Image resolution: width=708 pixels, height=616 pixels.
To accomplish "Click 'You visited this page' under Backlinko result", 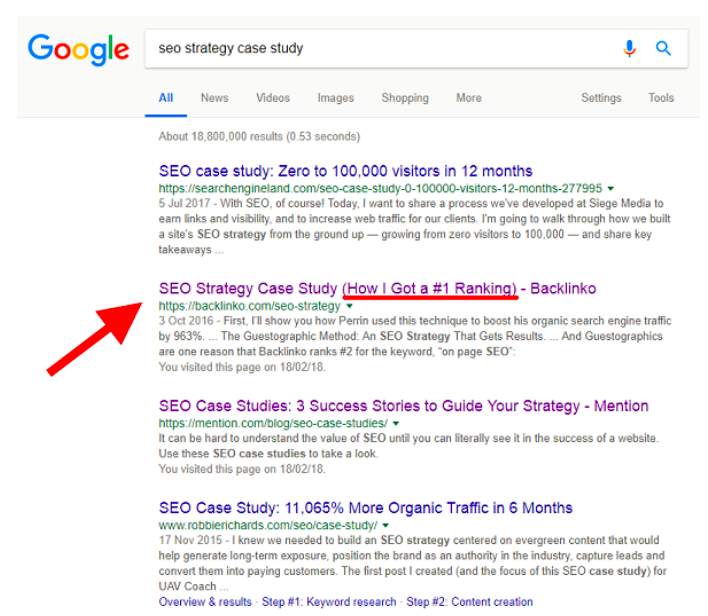I will [242, 367].
